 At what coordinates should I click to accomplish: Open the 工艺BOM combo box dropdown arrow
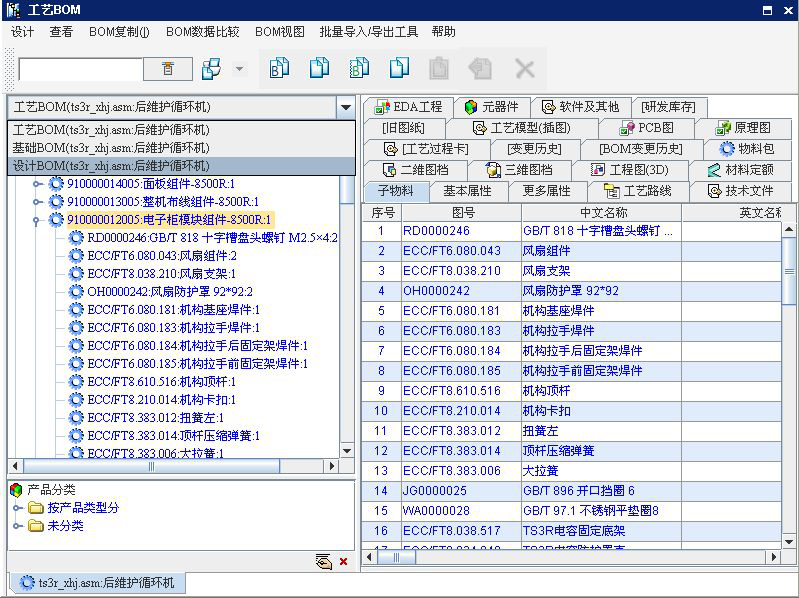tap(345, 107)
